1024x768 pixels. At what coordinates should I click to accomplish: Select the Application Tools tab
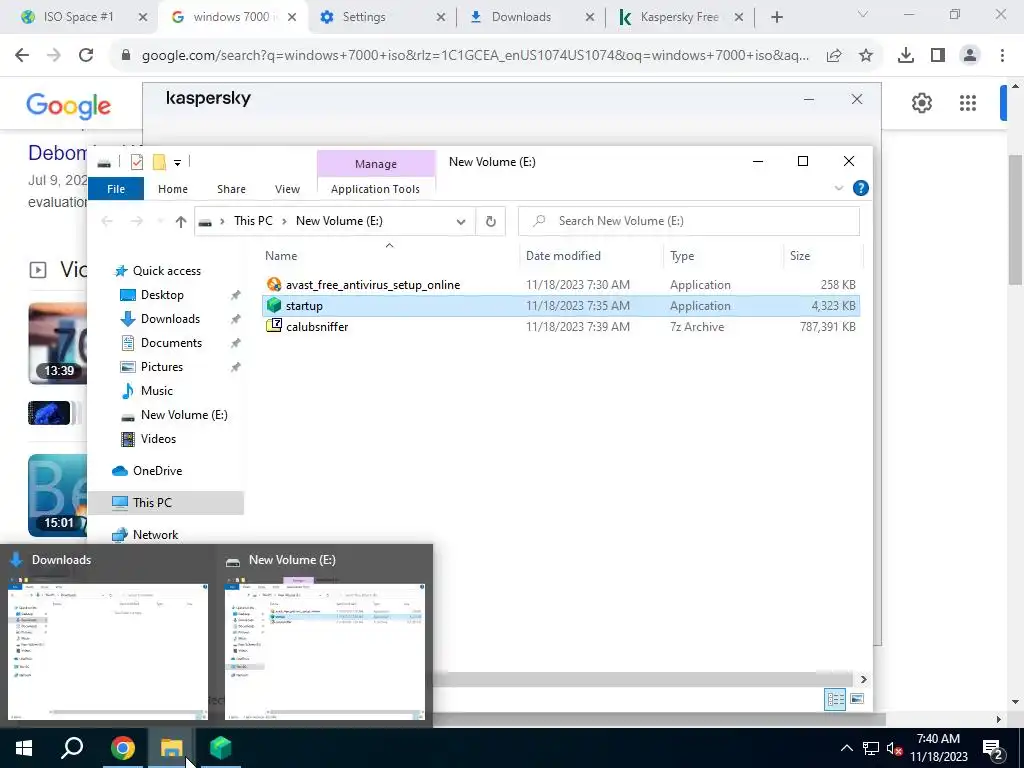tap(376, 189)
